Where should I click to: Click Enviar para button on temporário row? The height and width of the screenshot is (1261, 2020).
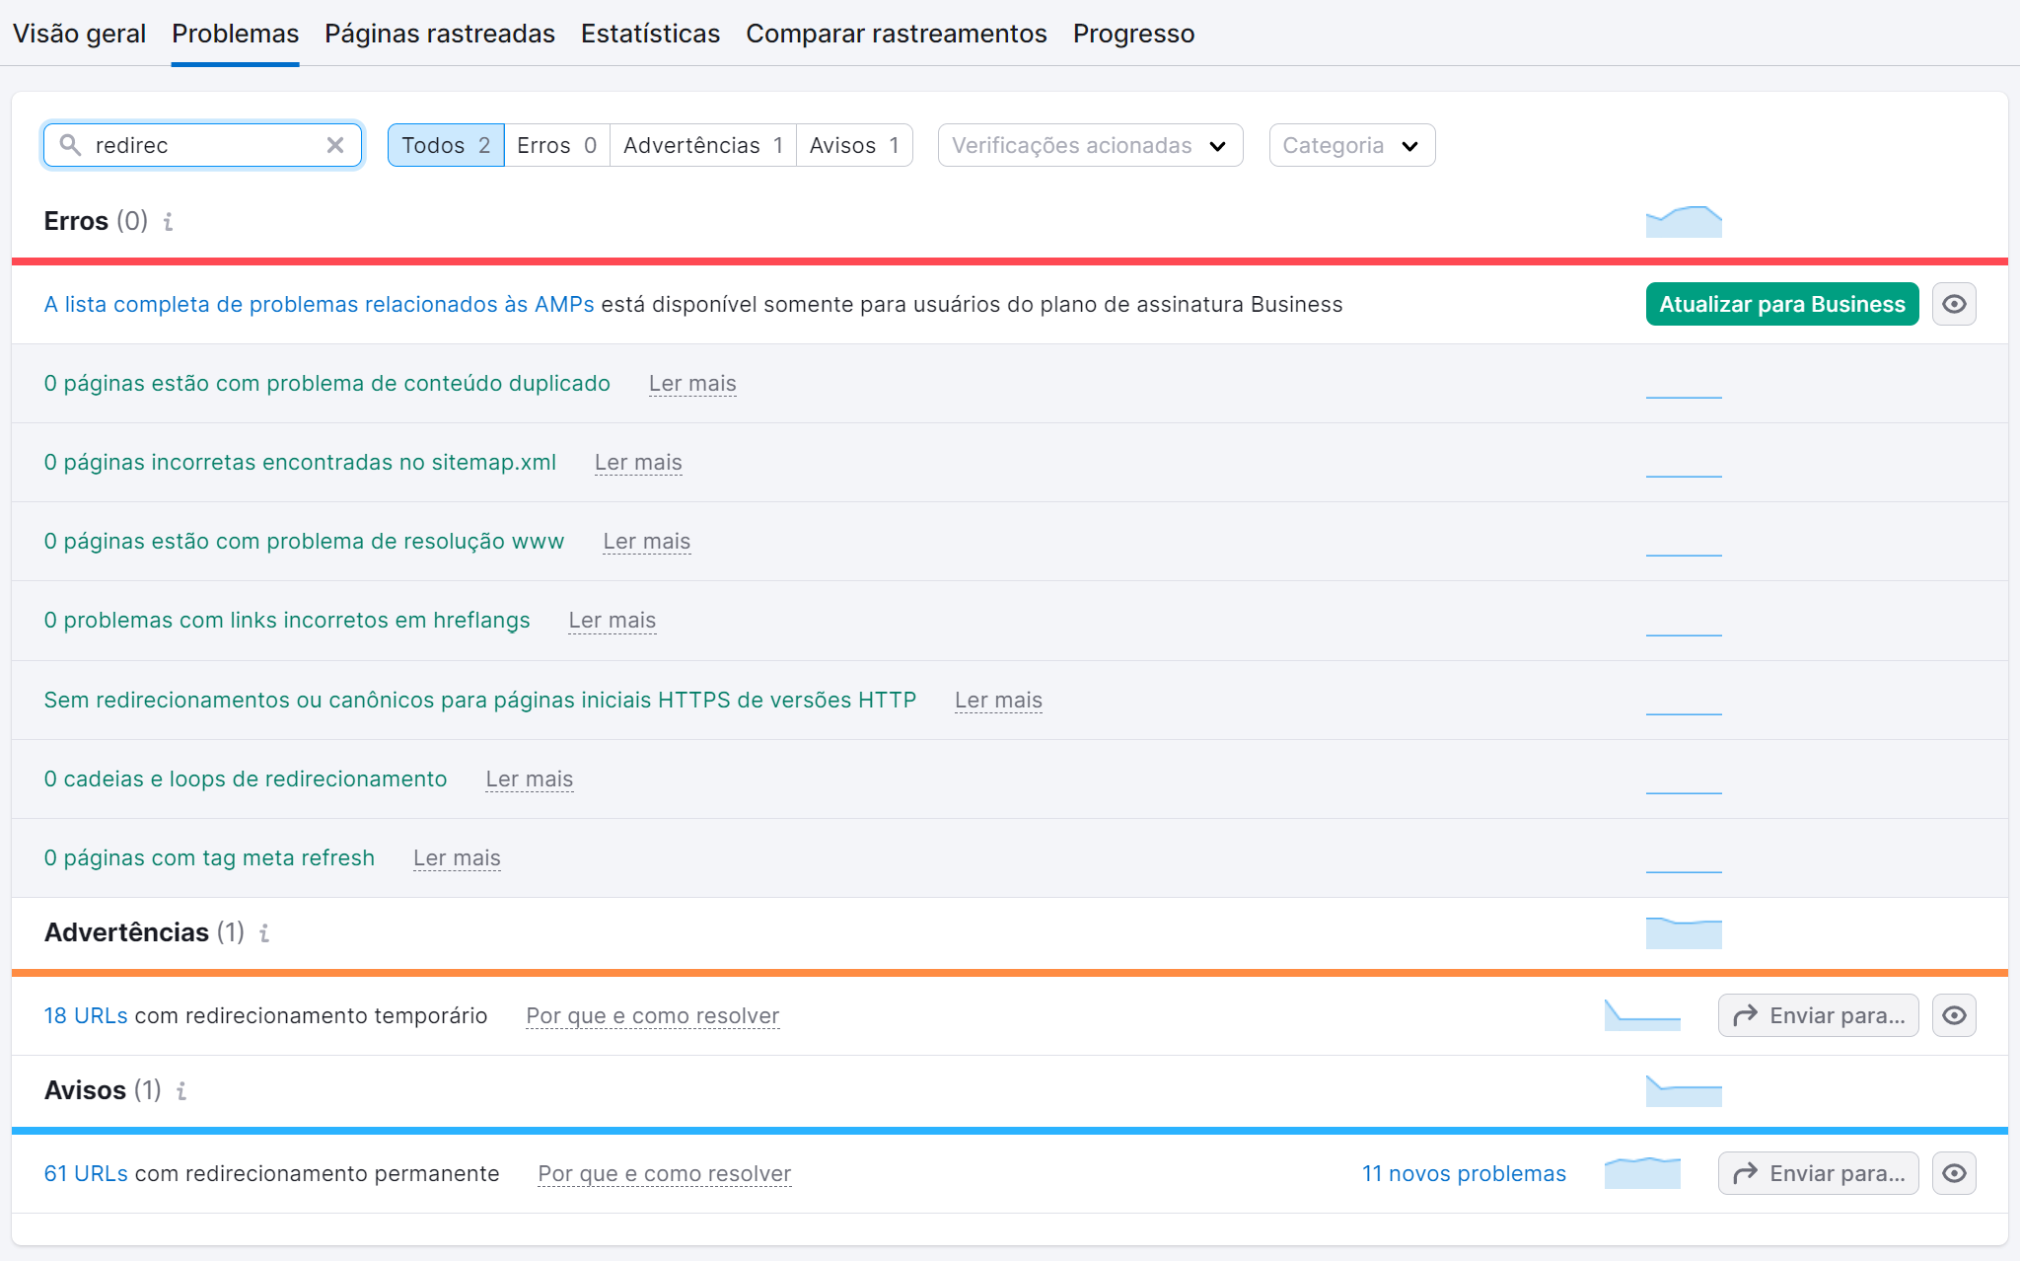pos(1818,1015)
